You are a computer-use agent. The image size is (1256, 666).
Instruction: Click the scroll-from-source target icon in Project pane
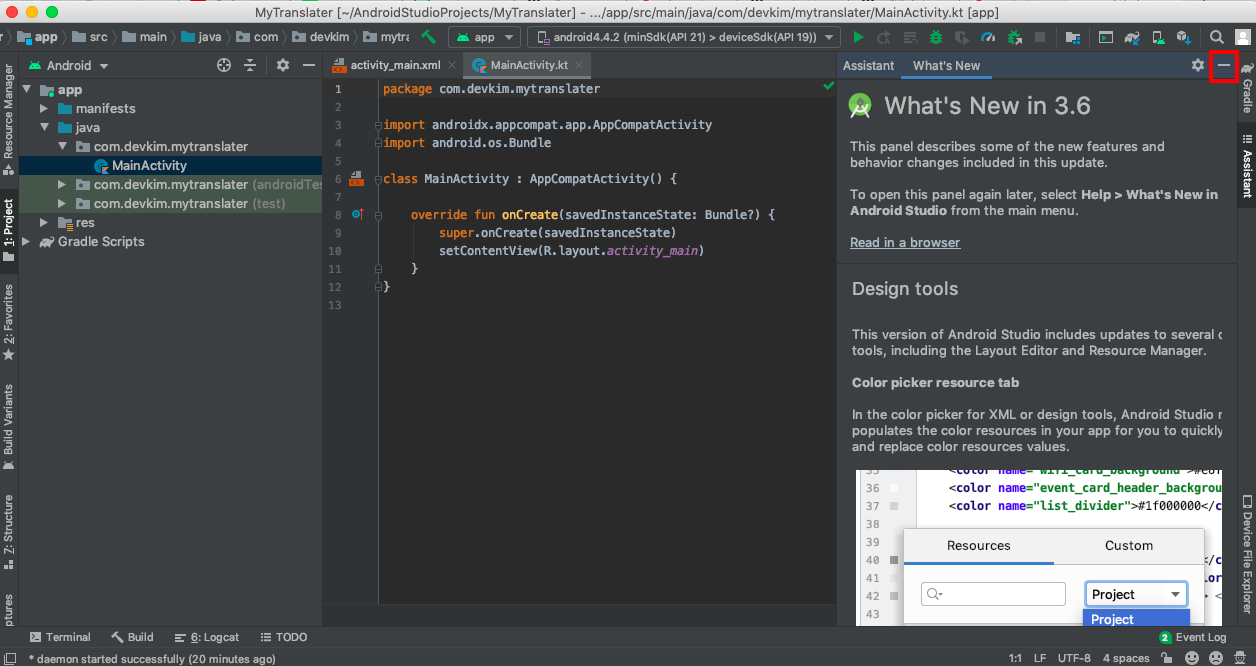(x=224, y=65)
